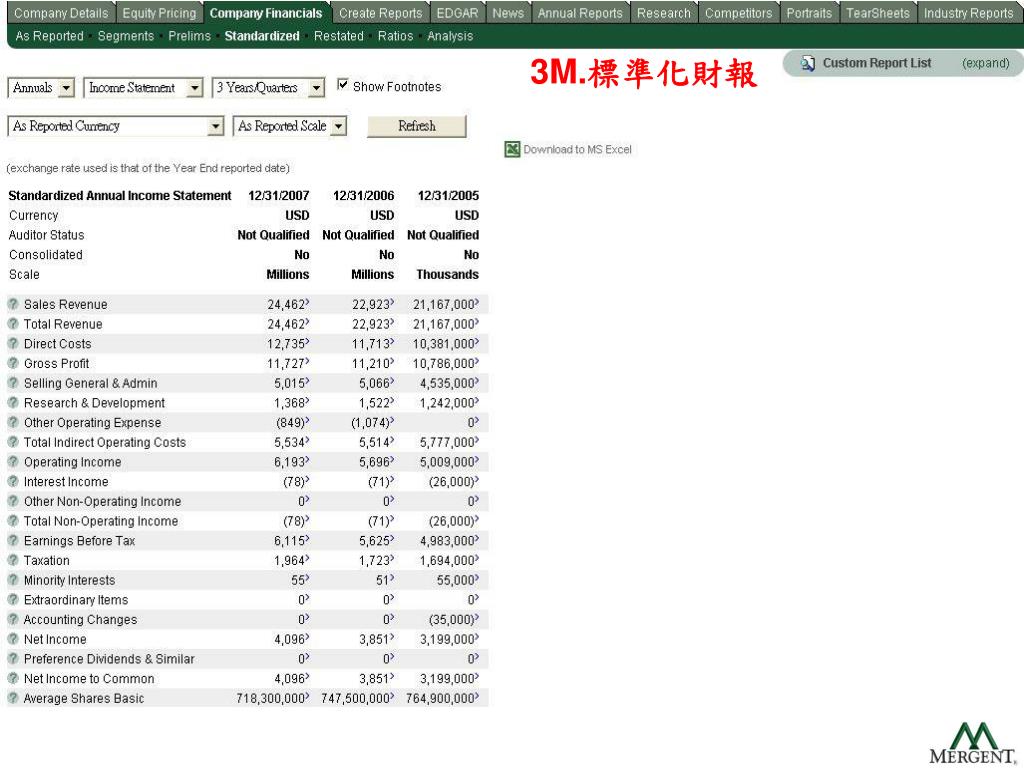The width and height of the screenshot is (1024, 768).
Task: Click help icon beside Preference Dividends & Similar
Action: 12,658
